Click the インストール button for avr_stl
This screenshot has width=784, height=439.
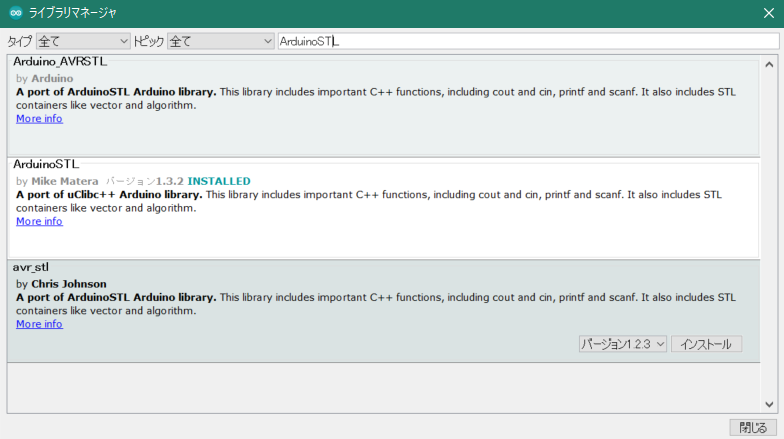(x=706, y=344)
